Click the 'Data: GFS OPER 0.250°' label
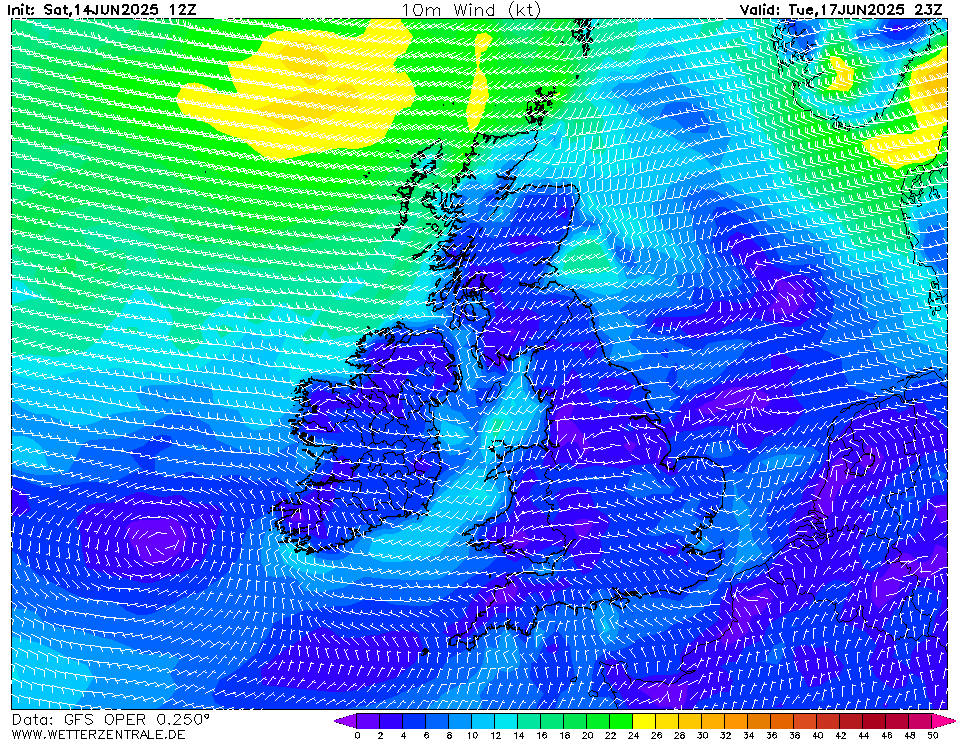The height and width of the screenshot is (741, 959). click(x=111, y=720)
